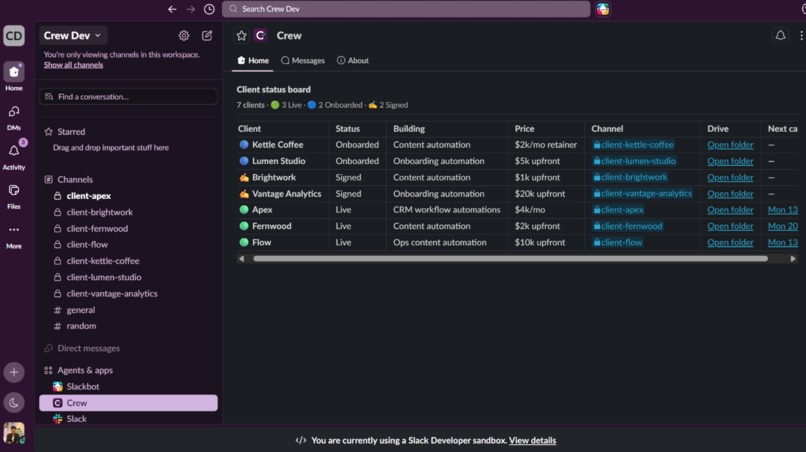Screen dimensions: 806x452
Task: Open workspace settings gear icon
Action: pyautogui.click(x=184, y=35)
